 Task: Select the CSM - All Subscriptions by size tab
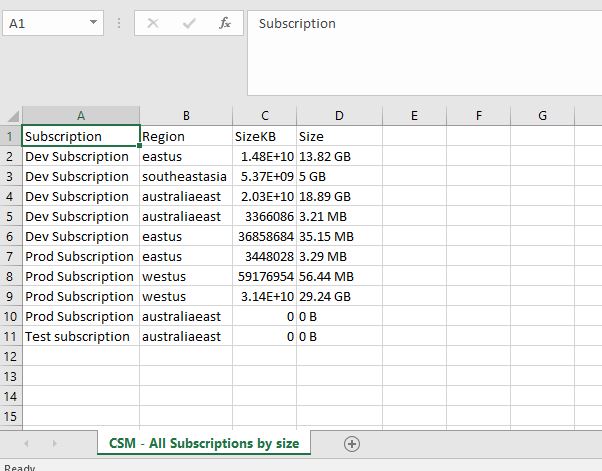click(204, 443)
